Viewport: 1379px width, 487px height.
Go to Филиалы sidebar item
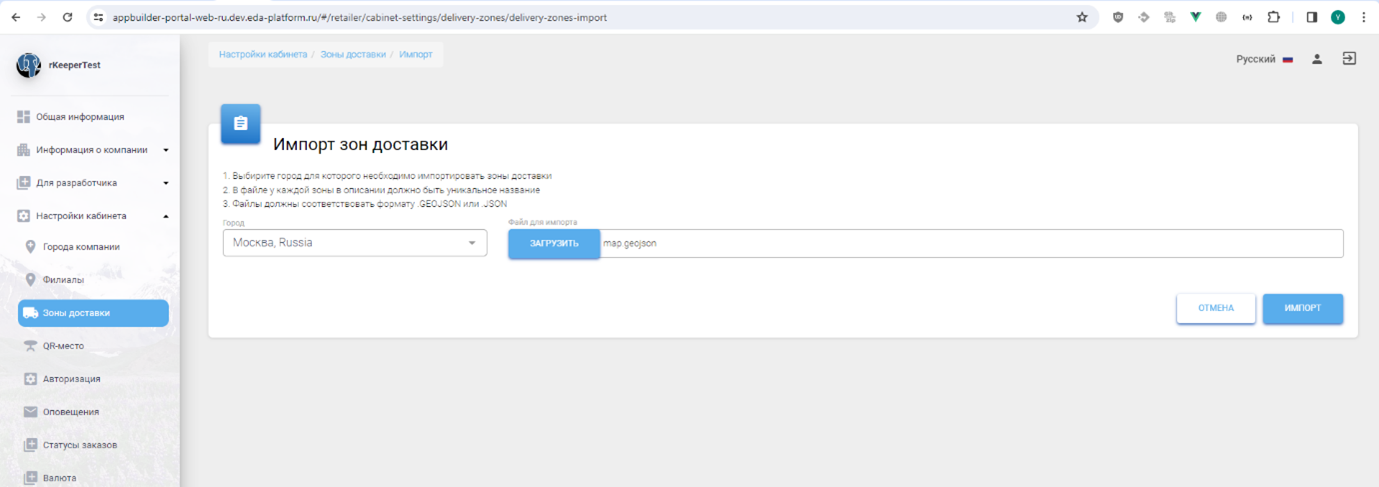(x=63, y=280)
